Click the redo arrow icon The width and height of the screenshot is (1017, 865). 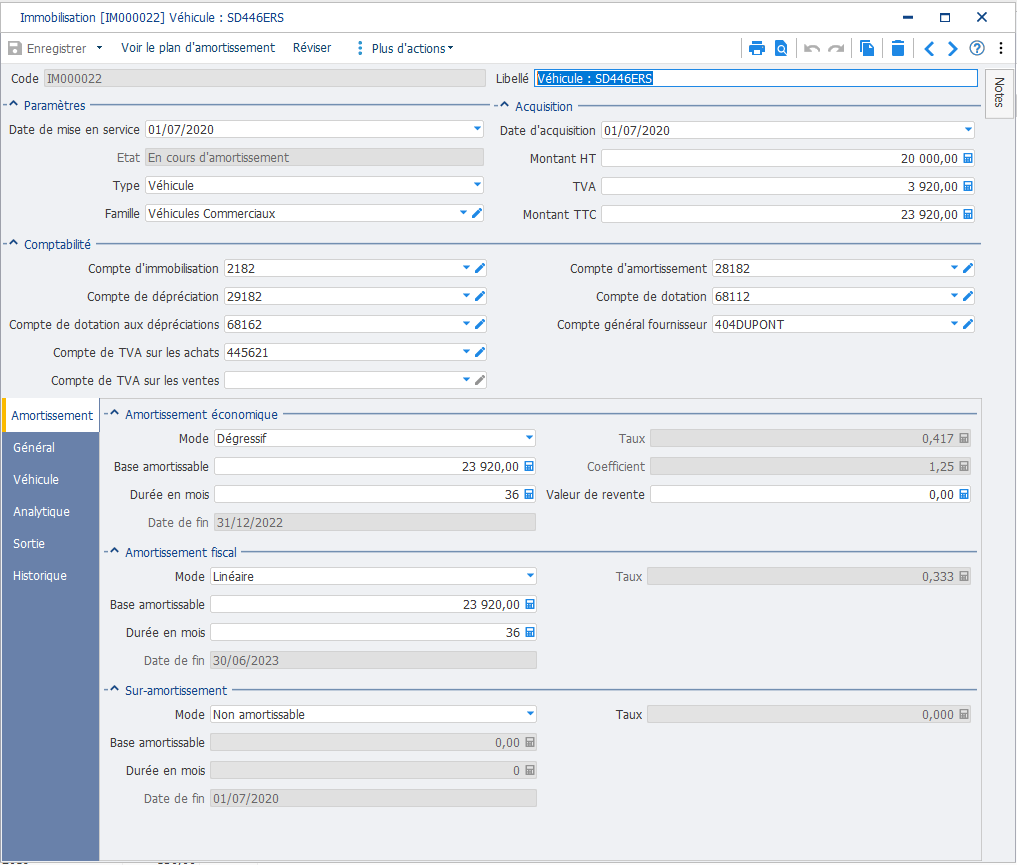[x=836, y=49]
